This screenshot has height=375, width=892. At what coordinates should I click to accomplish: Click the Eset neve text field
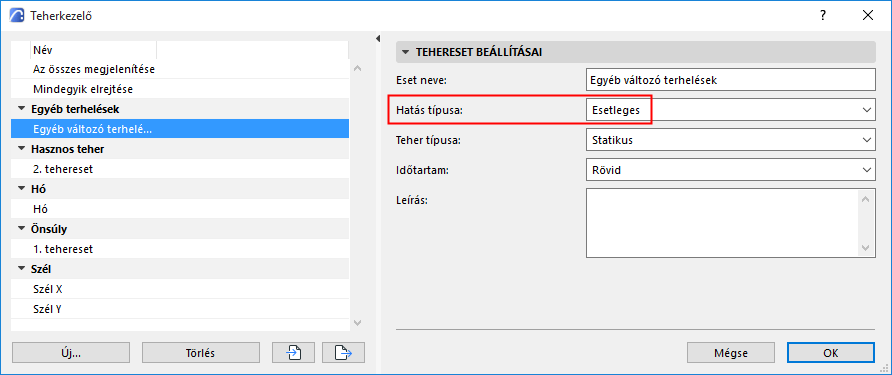(730, 80)
